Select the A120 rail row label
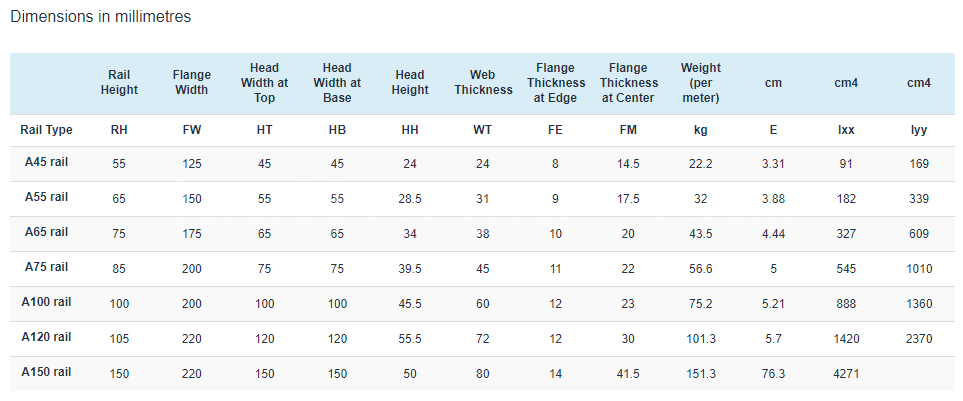This screenshot has width=963, height=401. [x=46, y=337]
